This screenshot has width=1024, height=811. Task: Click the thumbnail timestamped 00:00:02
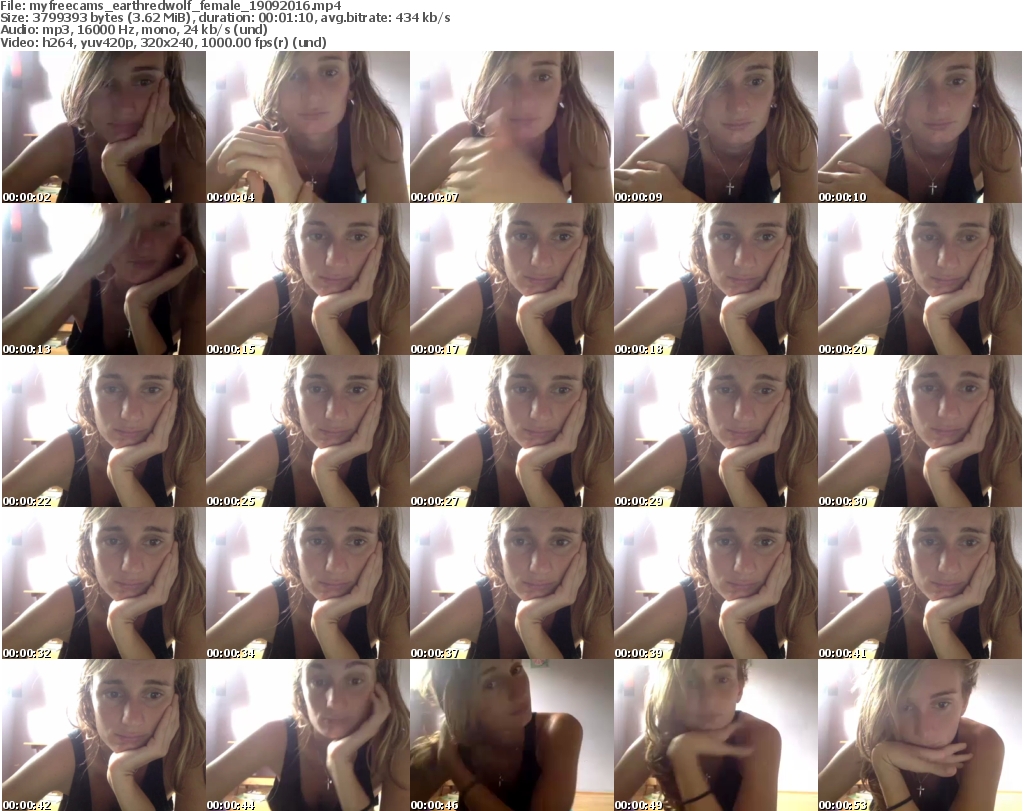coord(103,127)
